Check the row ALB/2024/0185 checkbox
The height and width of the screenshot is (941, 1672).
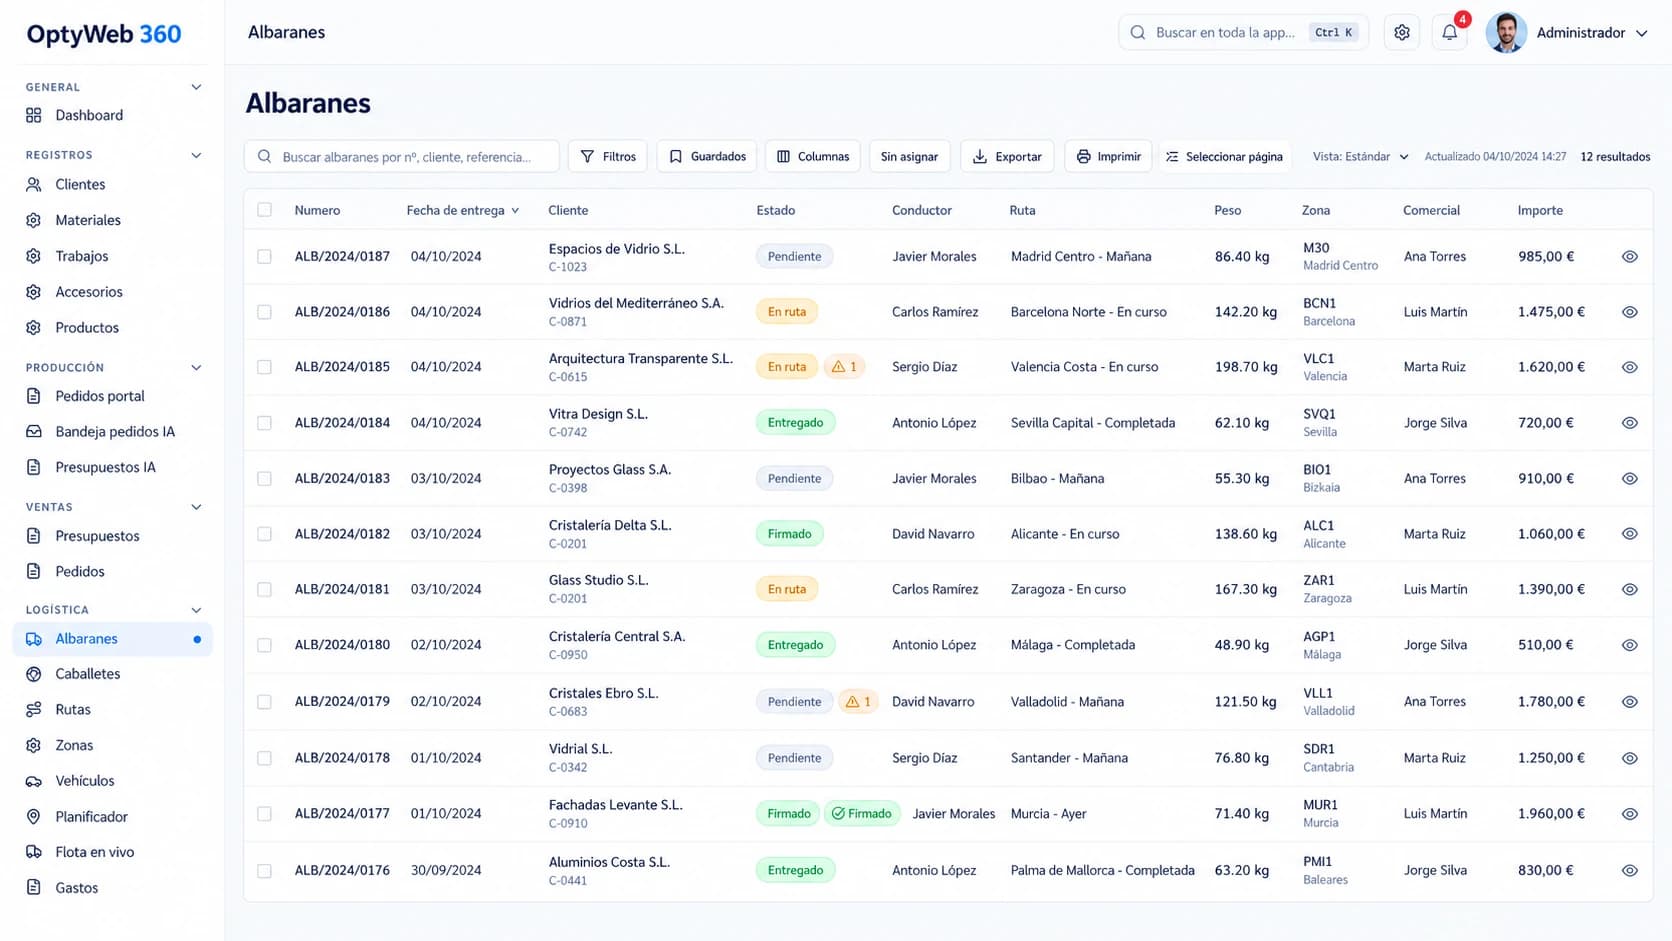point(264,367)
